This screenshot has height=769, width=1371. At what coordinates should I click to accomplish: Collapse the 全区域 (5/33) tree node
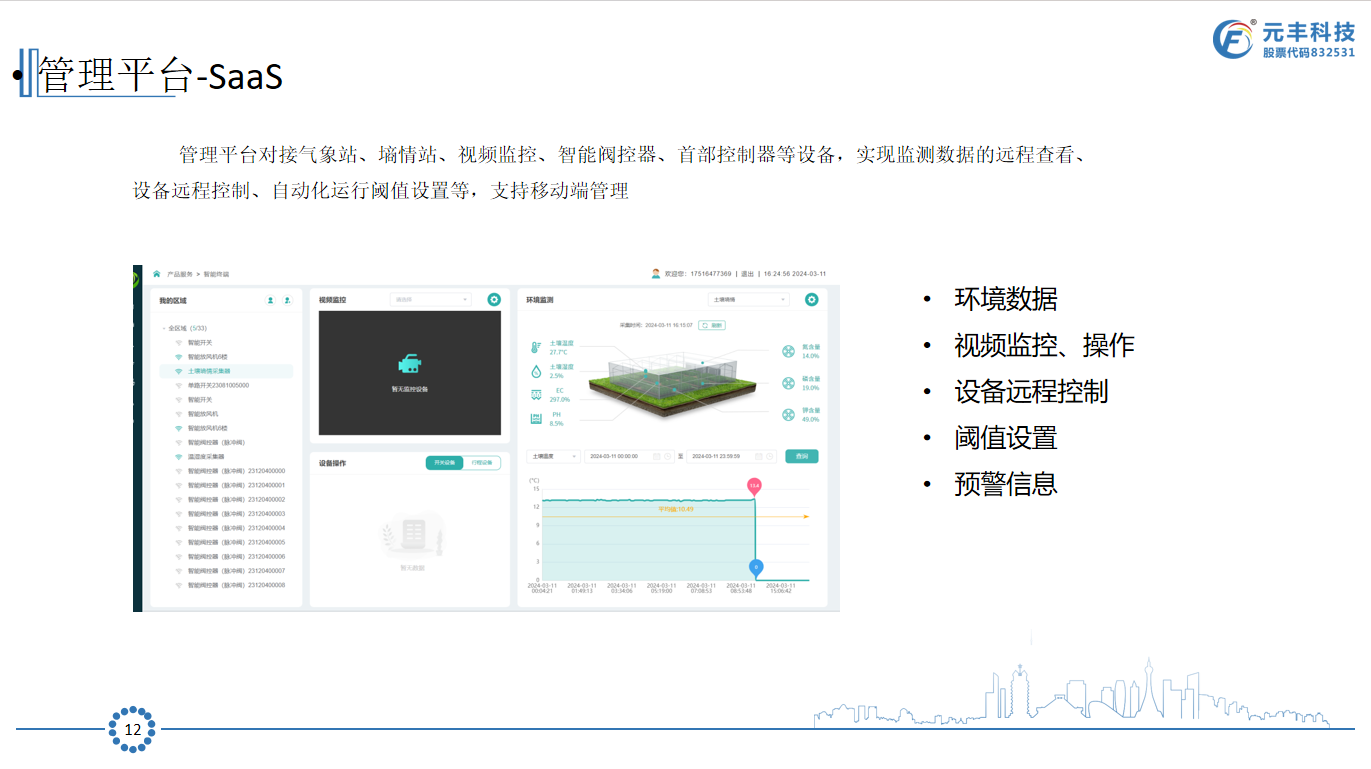click(x=163, y=328)
